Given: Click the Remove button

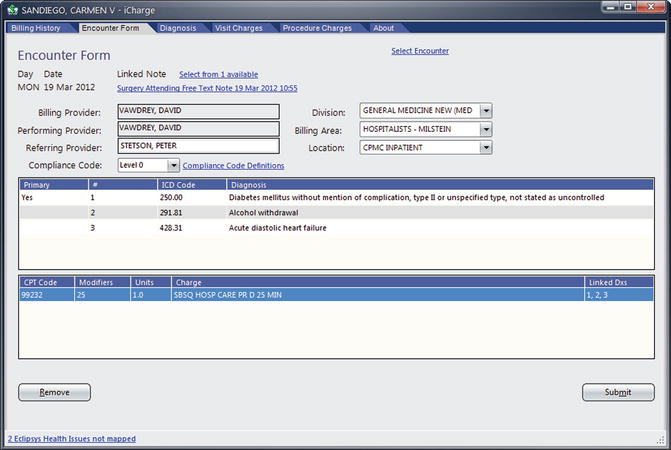Looking at the screenshot, I should pyautogui.click(x=54, y=392).
